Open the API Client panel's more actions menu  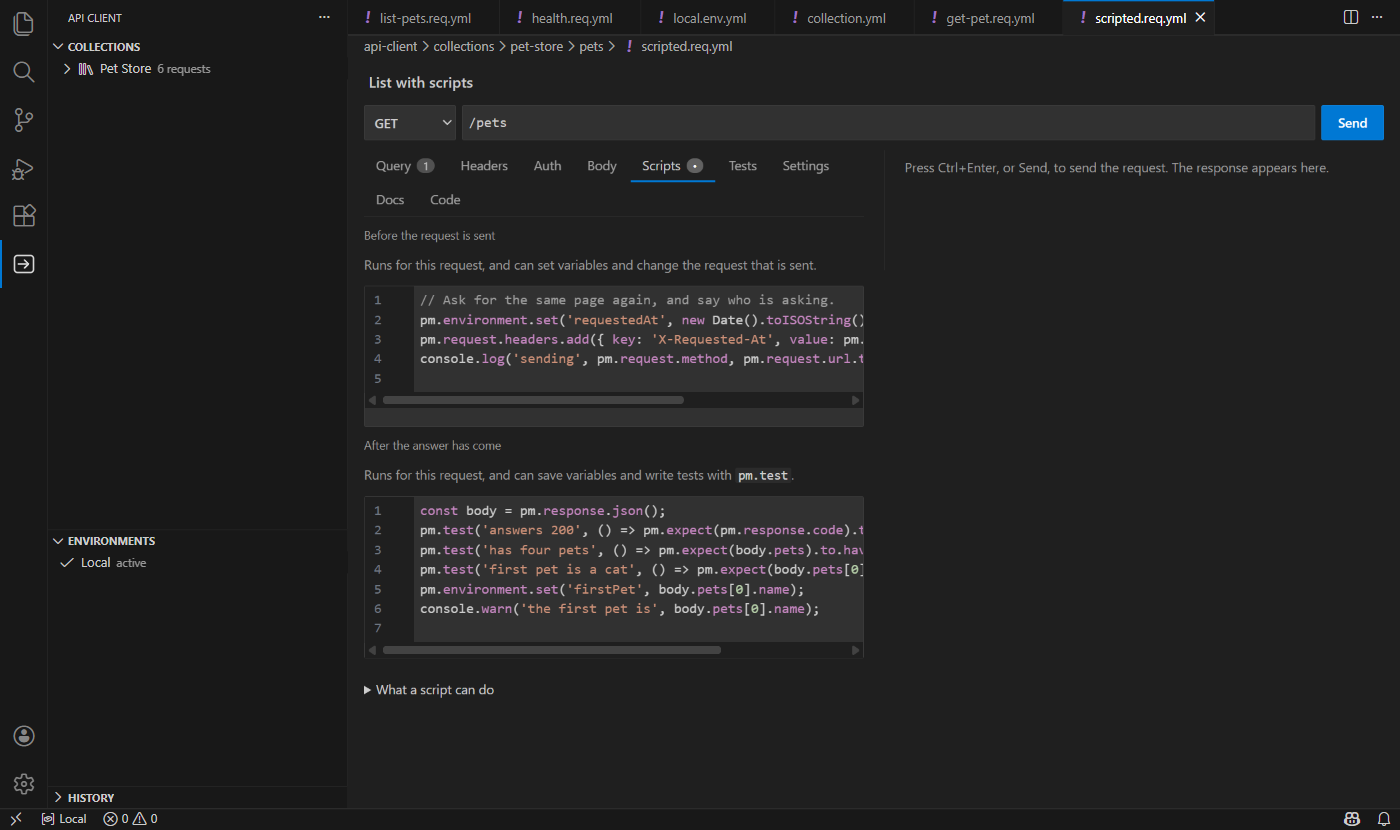pos(324,18)
